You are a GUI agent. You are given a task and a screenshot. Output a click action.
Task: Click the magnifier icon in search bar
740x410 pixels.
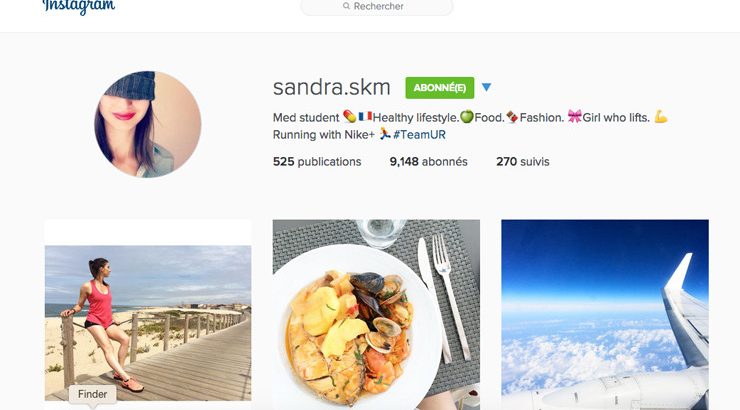pos(346,6)
